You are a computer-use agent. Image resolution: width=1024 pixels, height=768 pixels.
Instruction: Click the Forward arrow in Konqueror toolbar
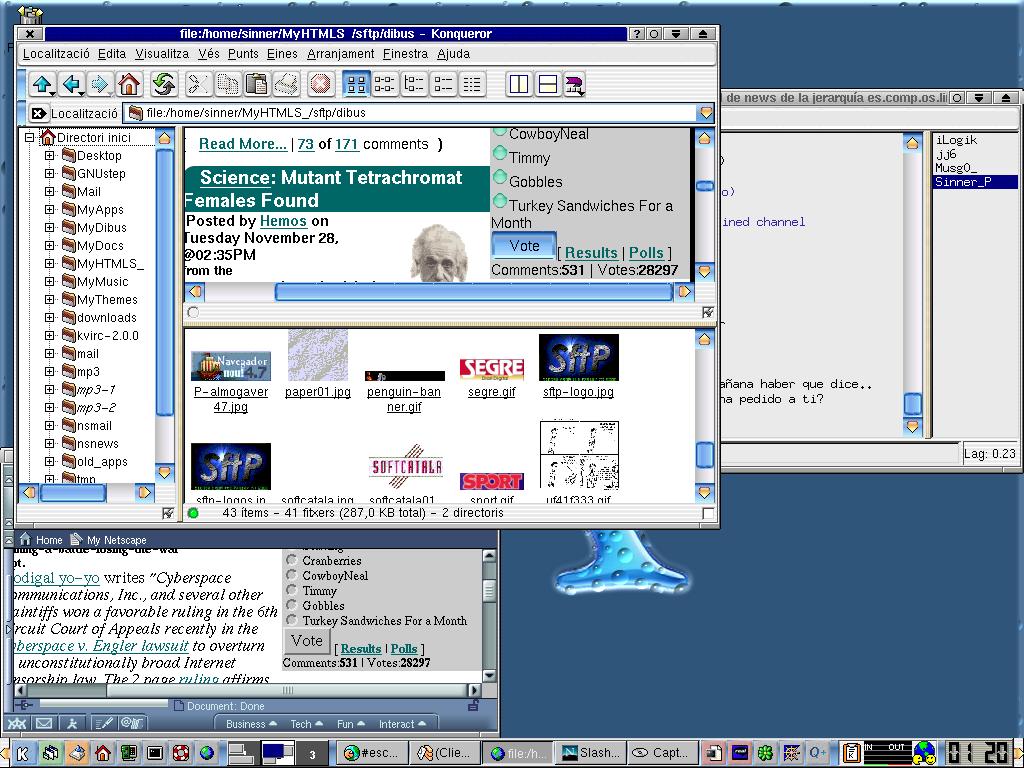(x=100, y=84)
